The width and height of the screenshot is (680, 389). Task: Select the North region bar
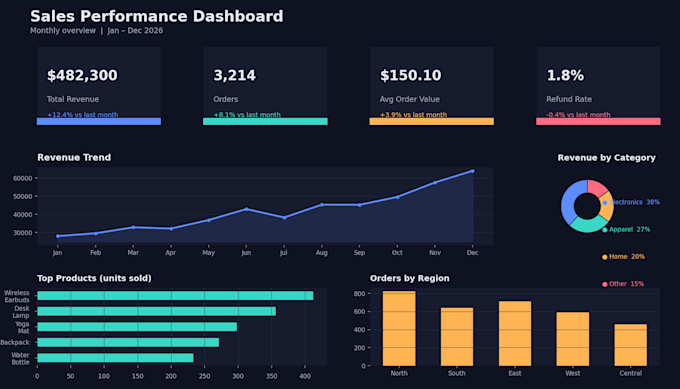tap(399, 329)
